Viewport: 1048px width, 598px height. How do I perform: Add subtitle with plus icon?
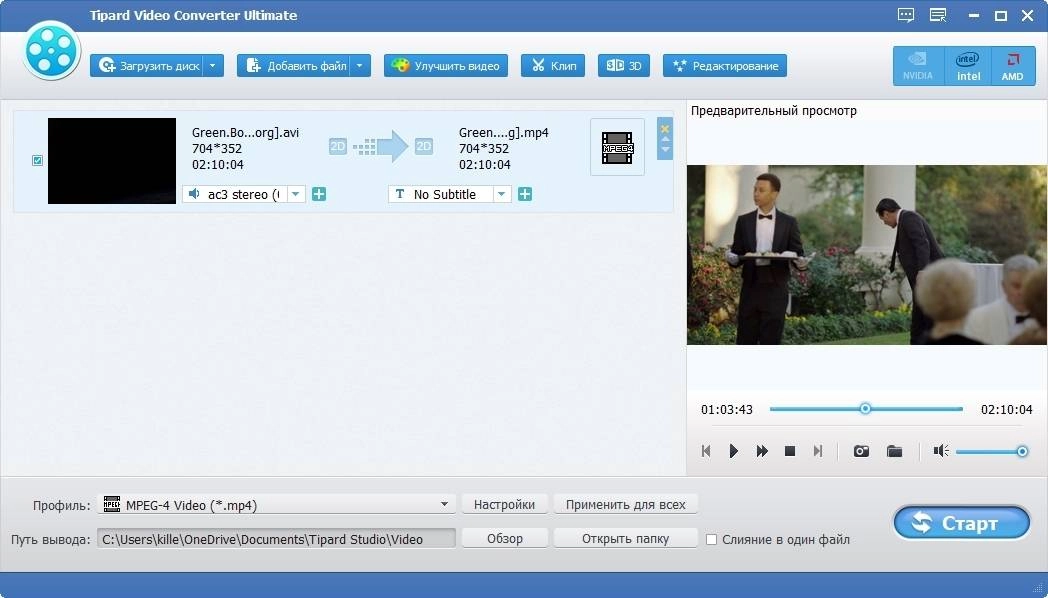525,194
